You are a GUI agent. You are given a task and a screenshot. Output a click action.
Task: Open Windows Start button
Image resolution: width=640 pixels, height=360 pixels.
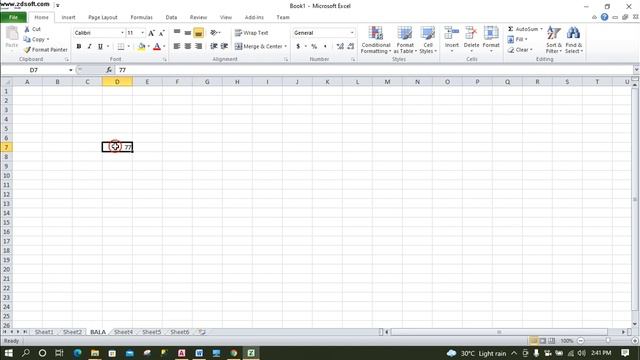pyautogui.click(x=8, y=353)
